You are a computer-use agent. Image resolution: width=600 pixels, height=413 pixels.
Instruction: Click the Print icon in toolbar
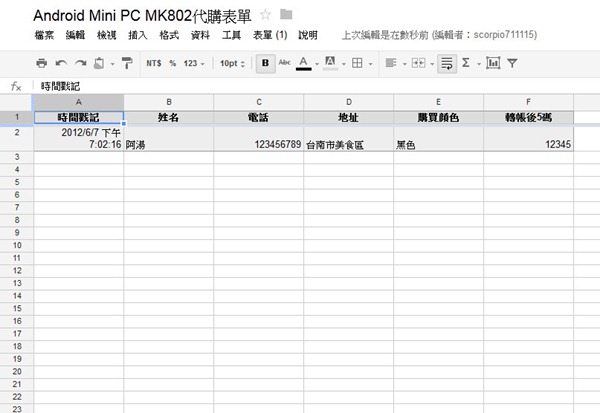(41, 63)
